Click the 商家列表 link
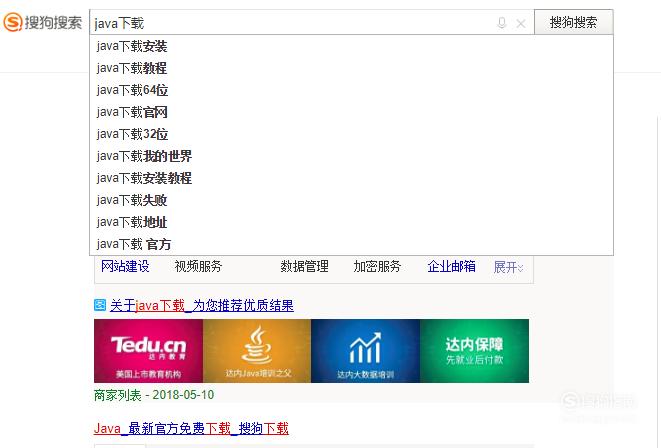 point(118,395)
